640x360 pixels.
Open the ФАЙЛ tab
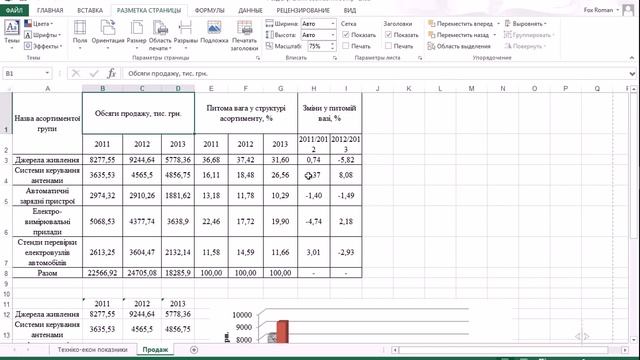pos(14,10)
